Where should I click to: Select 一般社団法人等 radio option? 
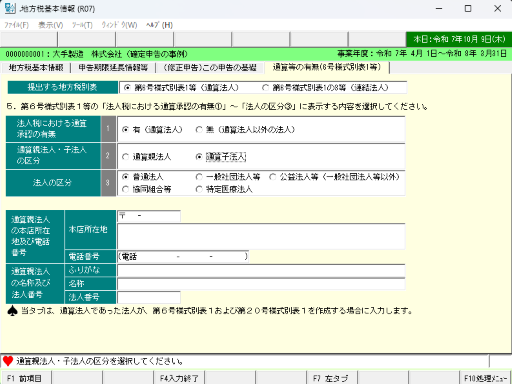tap(228, 177)
